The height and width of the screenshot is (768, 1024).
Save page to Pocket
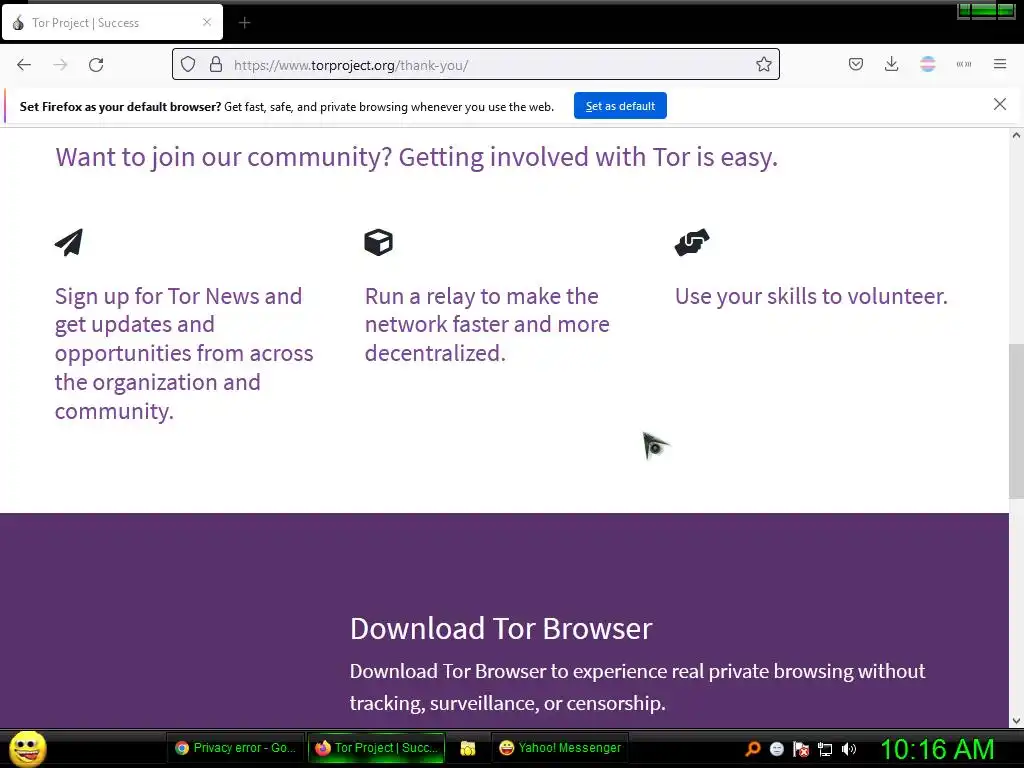point(856,64)
